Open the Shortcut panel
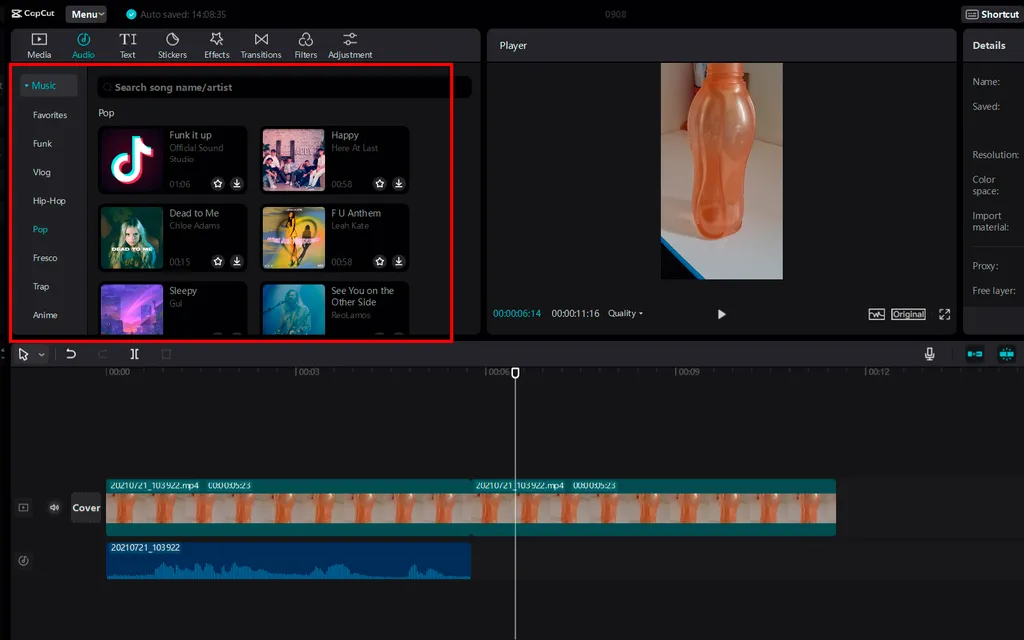 [x=992, y=14]
